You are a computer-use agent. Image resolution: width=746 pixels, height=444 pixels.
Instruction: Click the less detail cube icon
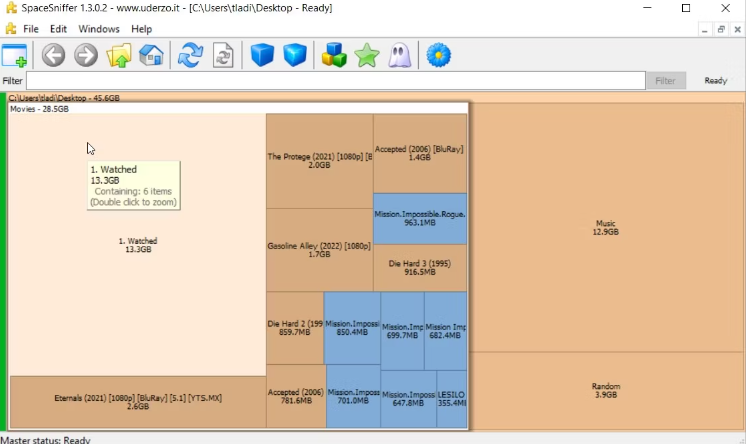pos(262,55)
